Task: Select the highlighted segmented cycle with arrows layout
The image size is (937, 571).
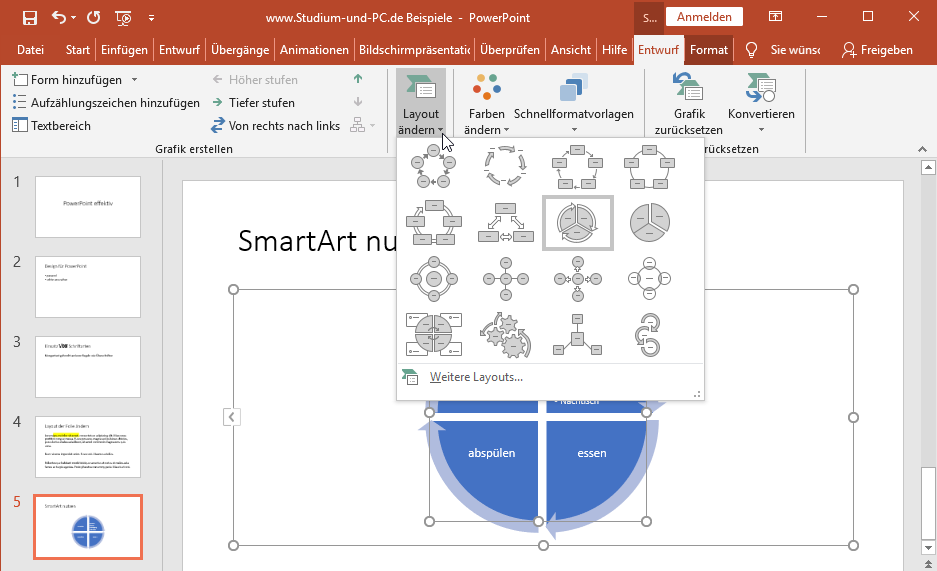Action: pos(577,223)
